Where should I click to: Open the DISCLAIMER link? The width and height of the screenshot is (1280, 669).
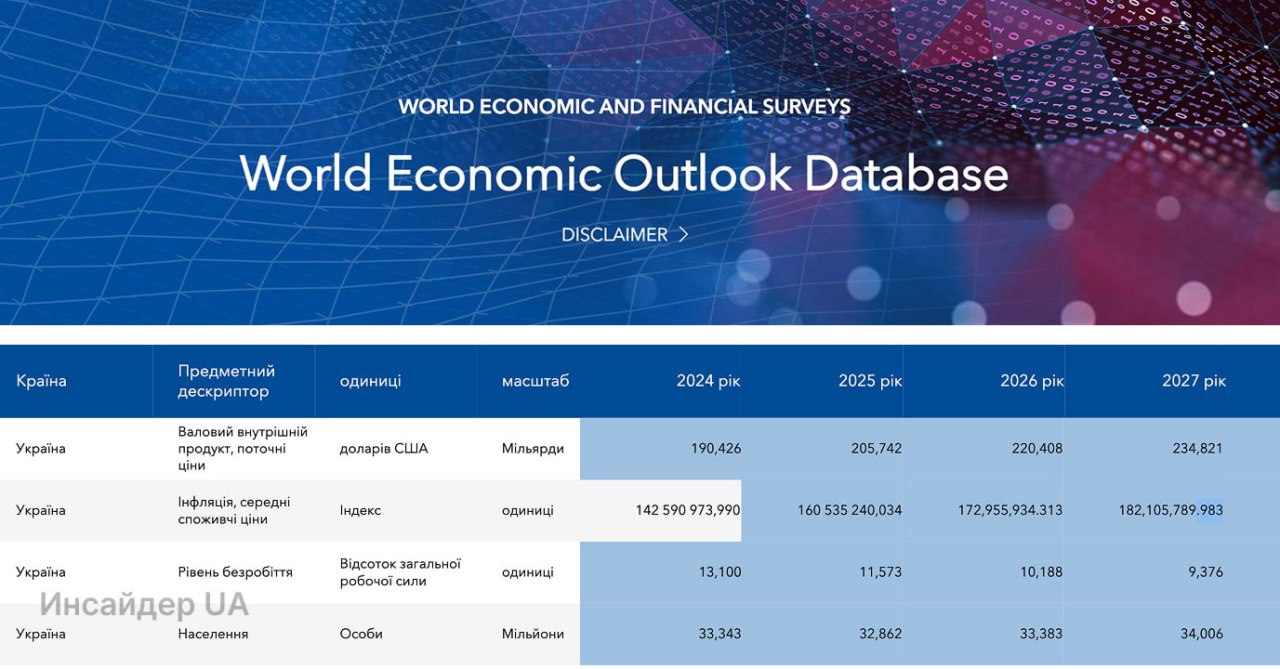614,235
